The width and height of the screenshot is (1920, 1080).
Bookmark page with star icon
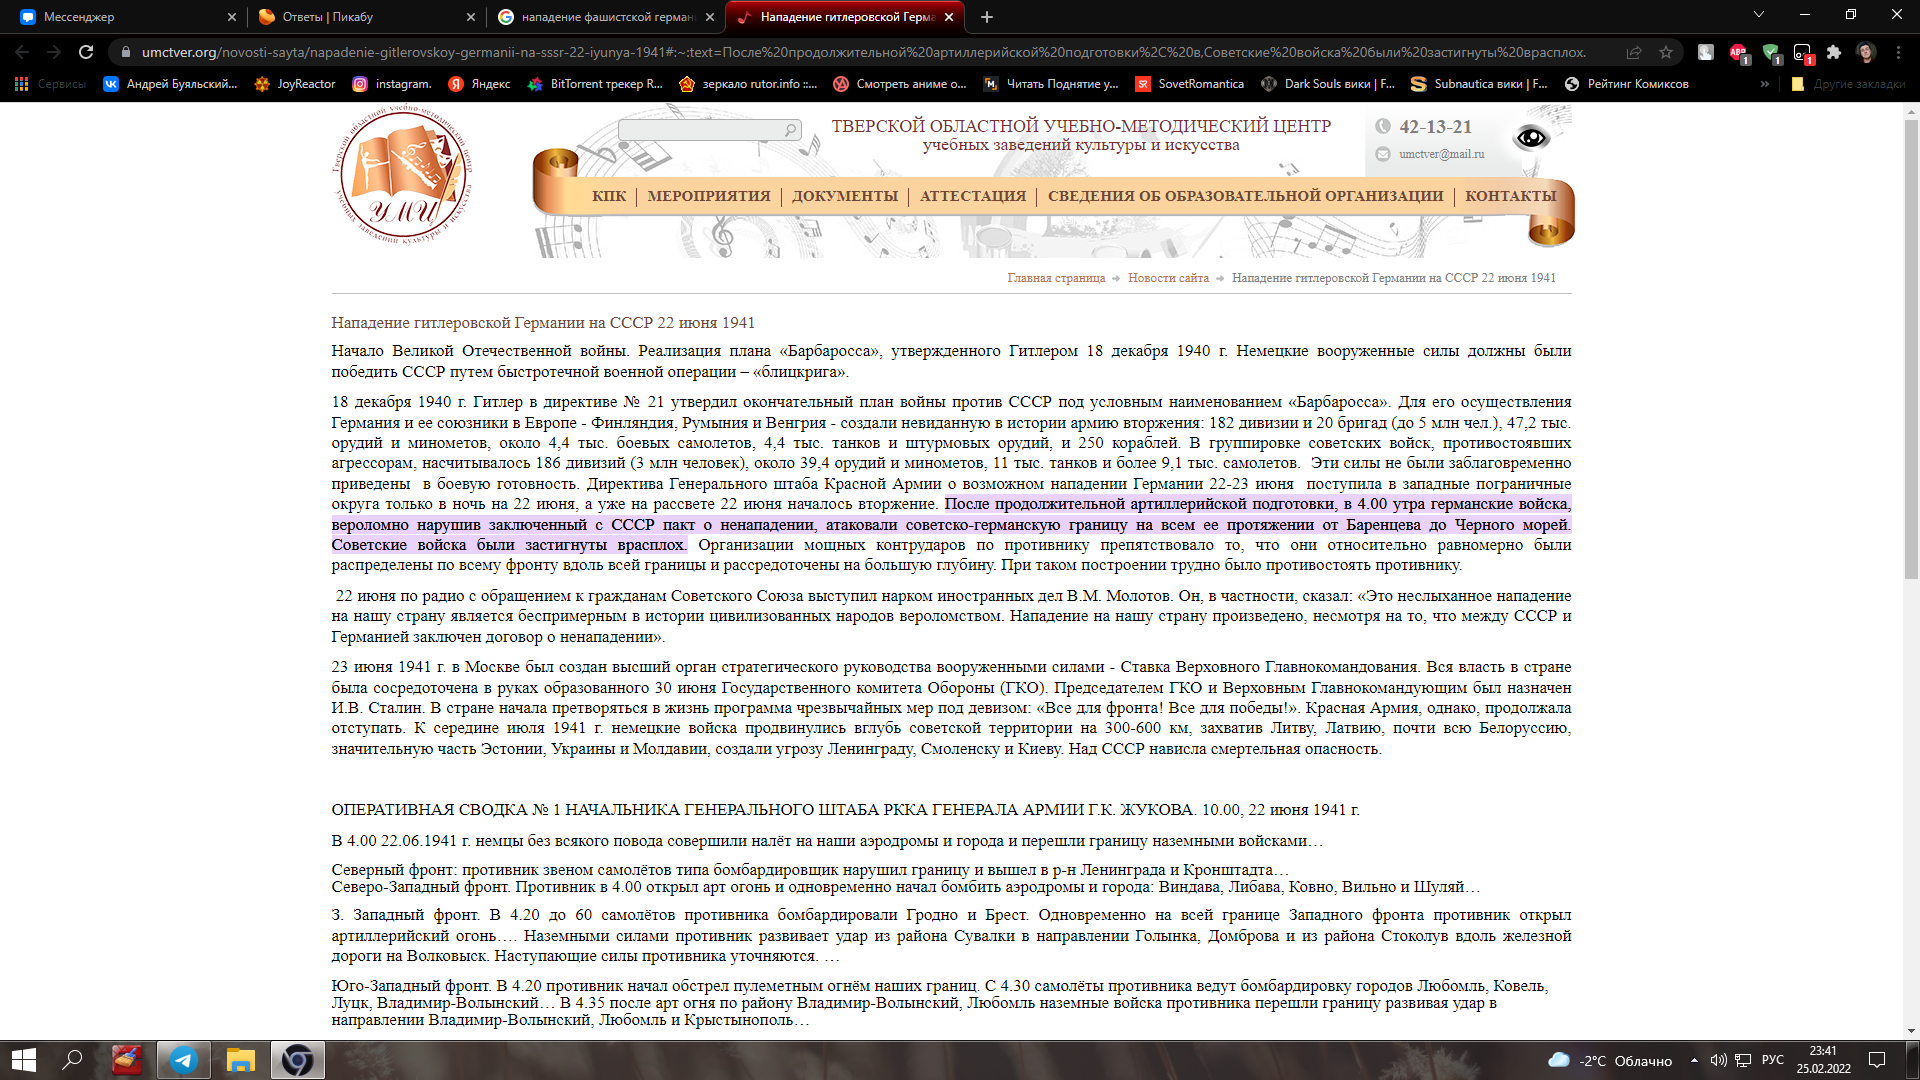1666,52
